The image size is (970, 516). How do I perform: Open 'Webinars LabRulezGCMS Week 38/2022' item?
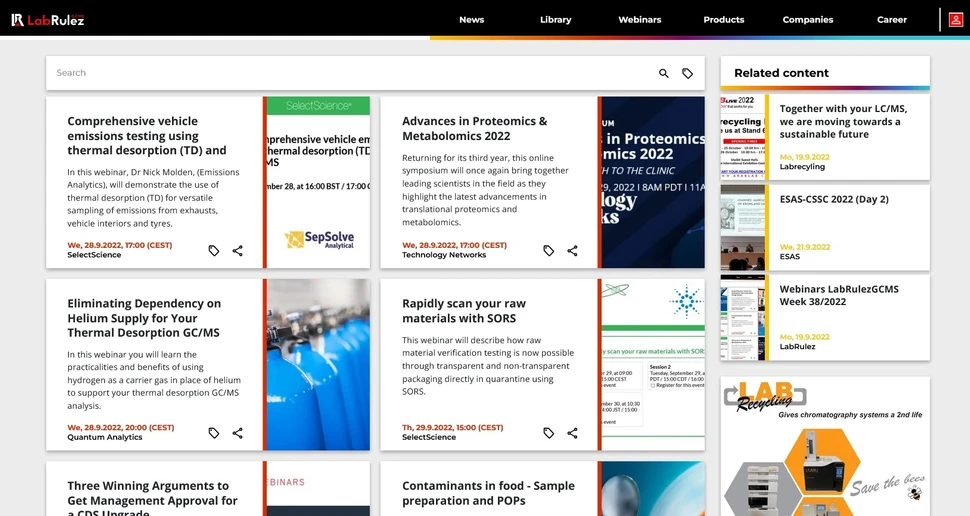pos(839,295)
